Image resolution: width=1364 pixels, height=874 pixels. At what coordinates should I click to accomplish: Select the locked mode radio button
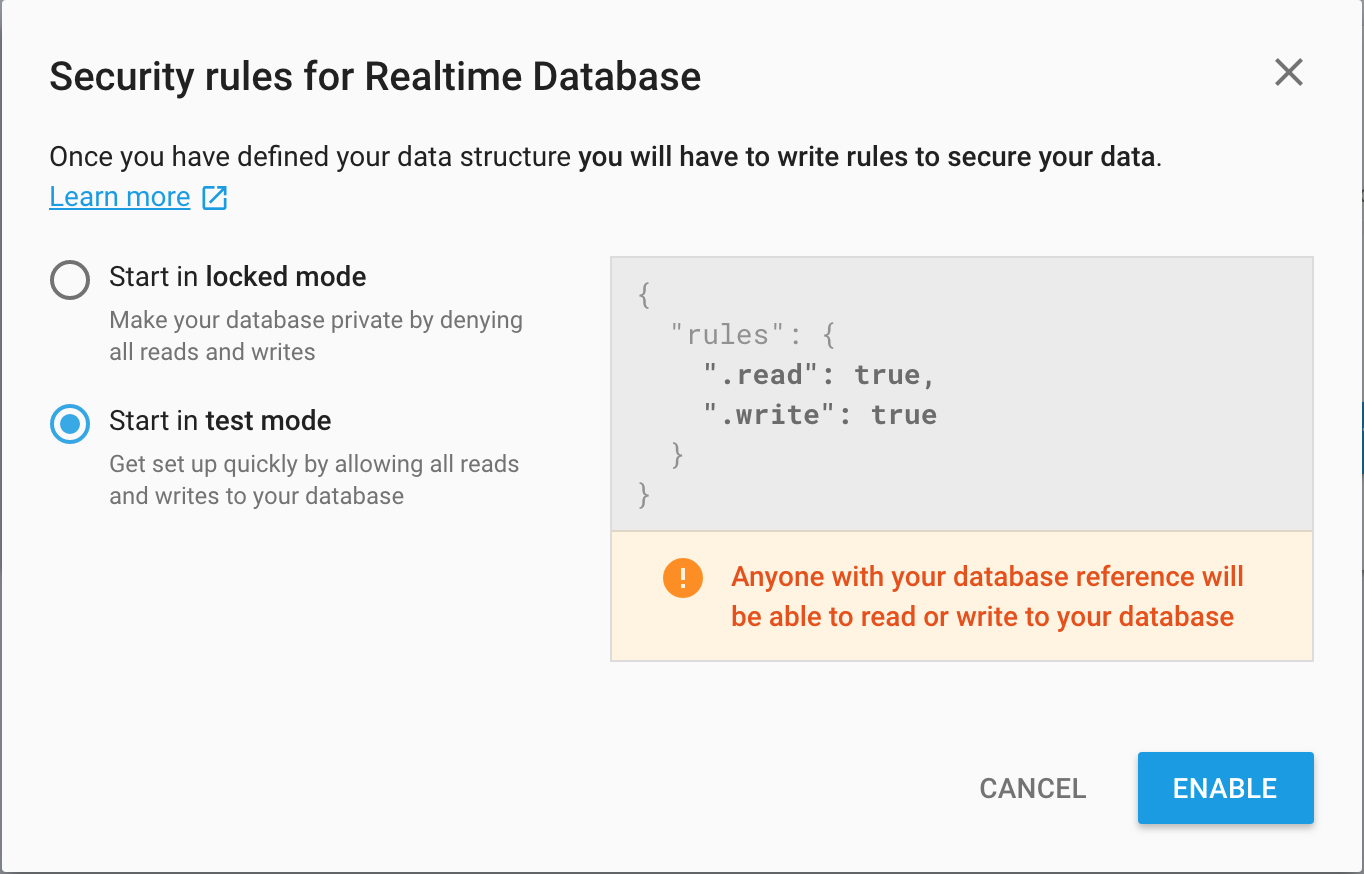click(x=70, y=280)
